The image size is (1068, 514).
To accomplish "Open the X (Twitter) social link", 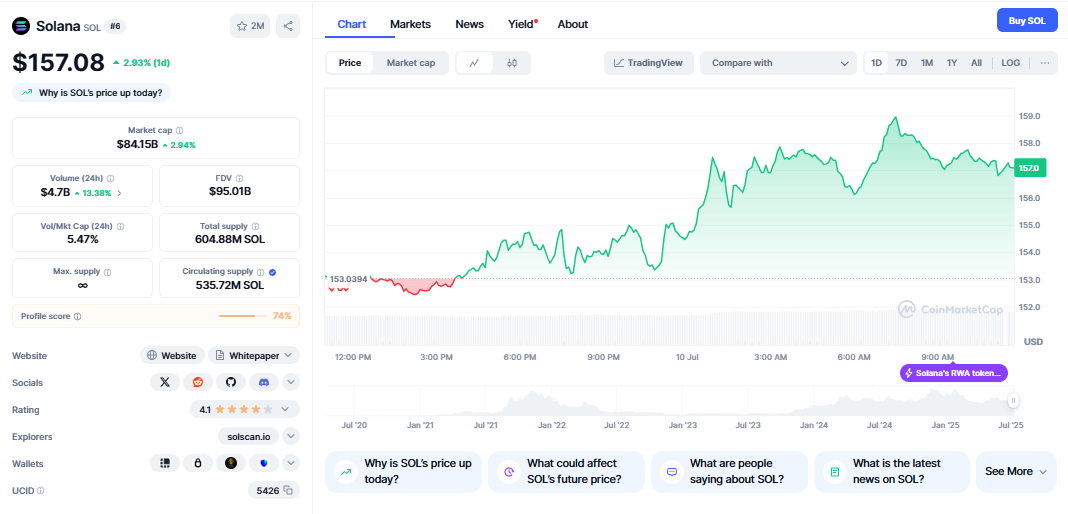I will (x=165, y=383).
